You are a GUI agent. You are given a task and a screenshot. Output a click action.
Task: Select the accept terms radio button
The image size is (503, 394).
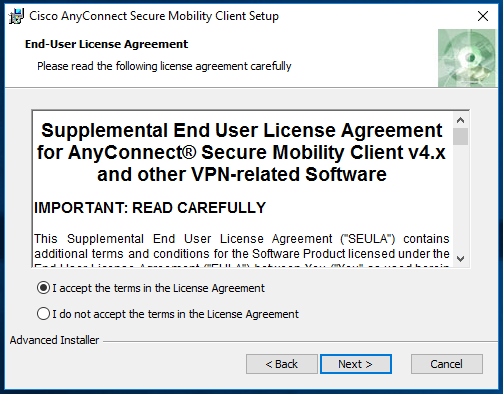pos(43,288)
